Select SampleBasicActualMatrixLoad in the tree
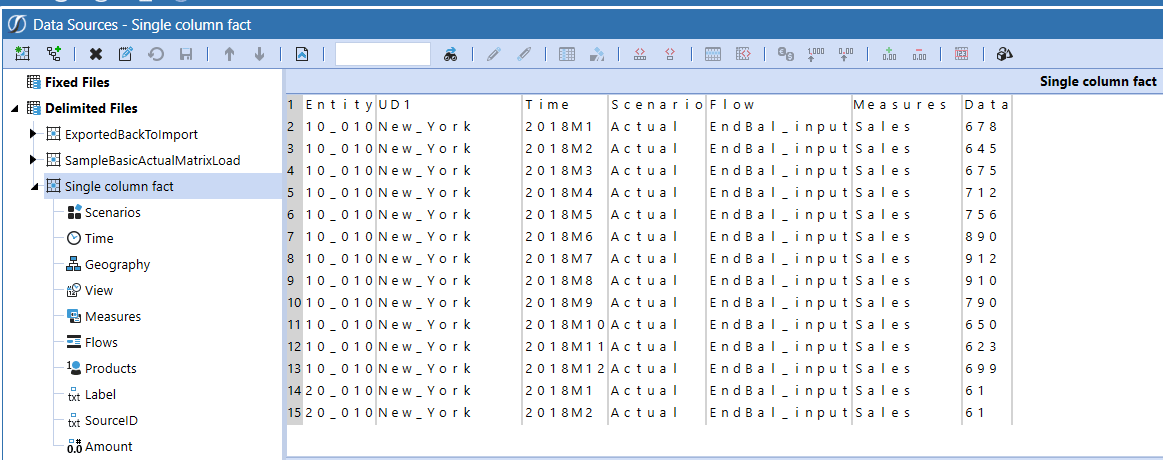Image resolution: width=1163 pixels, height=460 pixels. pyautogui.click(x=152, y=160)
